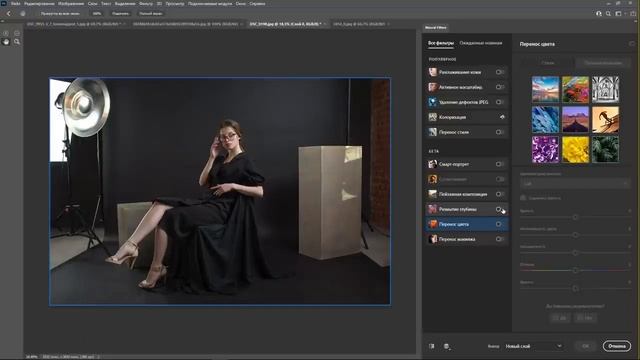Viewport: 640px width, 360px height.
Task: Open the output dropdown showing Новый слой
Action: (533, 346)
